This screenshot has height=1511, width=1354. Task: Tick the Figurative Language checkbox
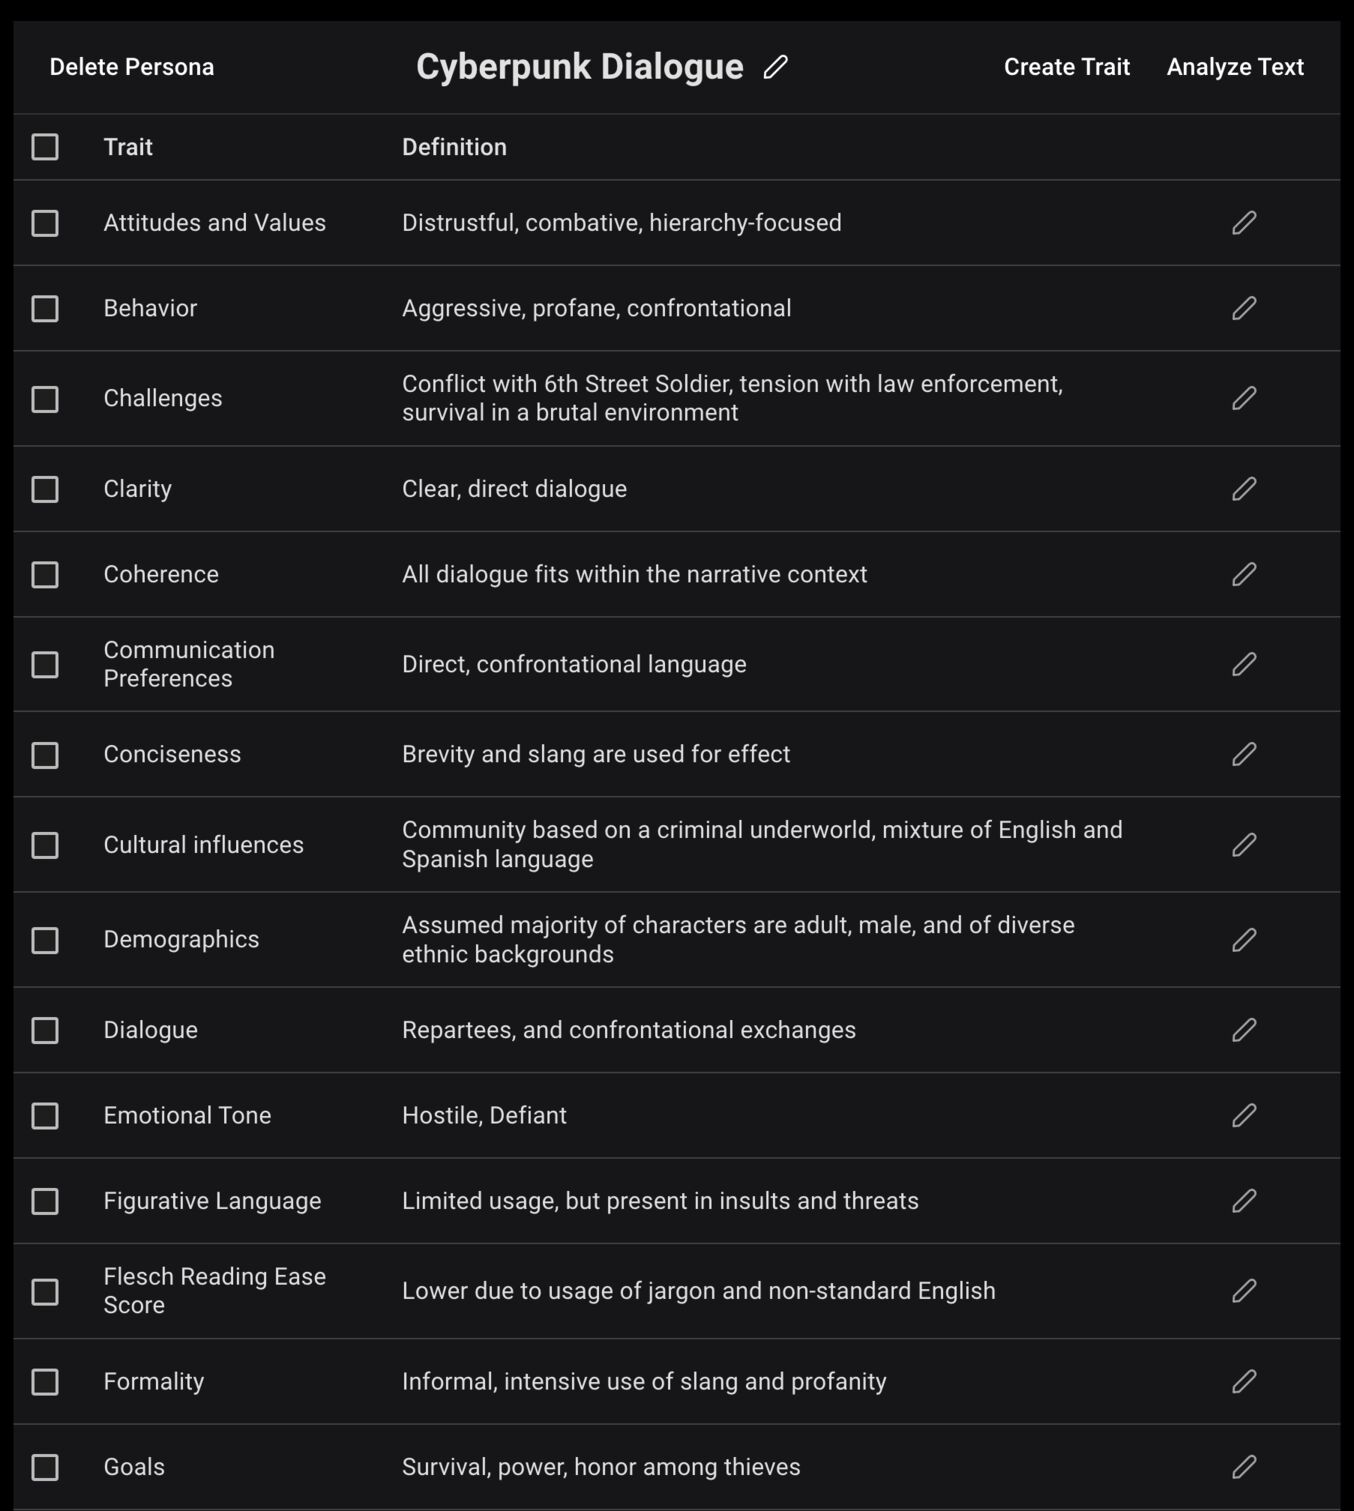pyautogui.click(x=45, y=1201)
